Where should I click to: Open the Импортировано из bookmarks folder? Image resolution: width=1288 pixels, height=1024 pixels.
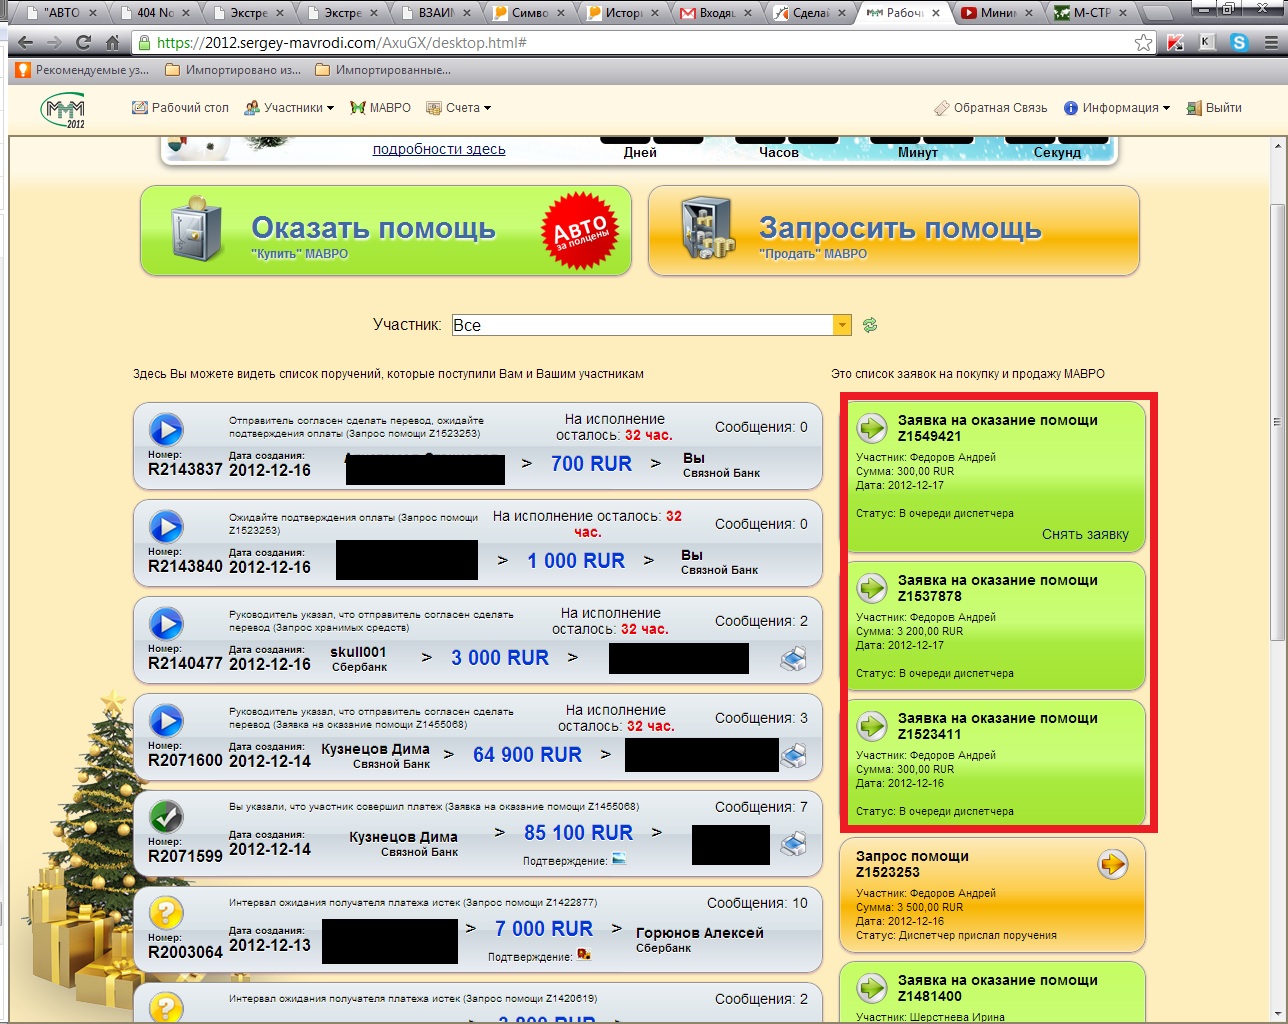click(x=233, y=70)
